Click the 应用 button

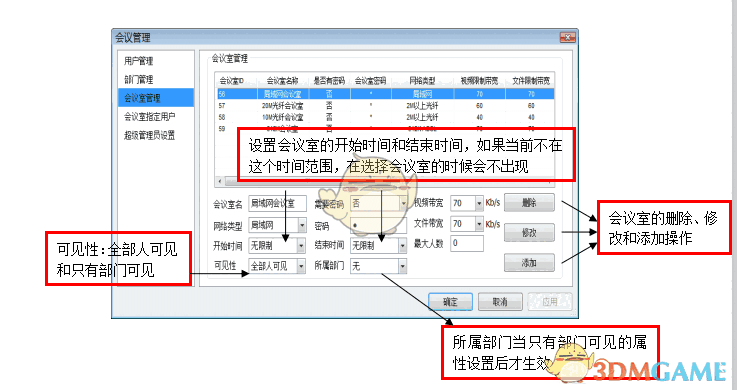point(550,302)
